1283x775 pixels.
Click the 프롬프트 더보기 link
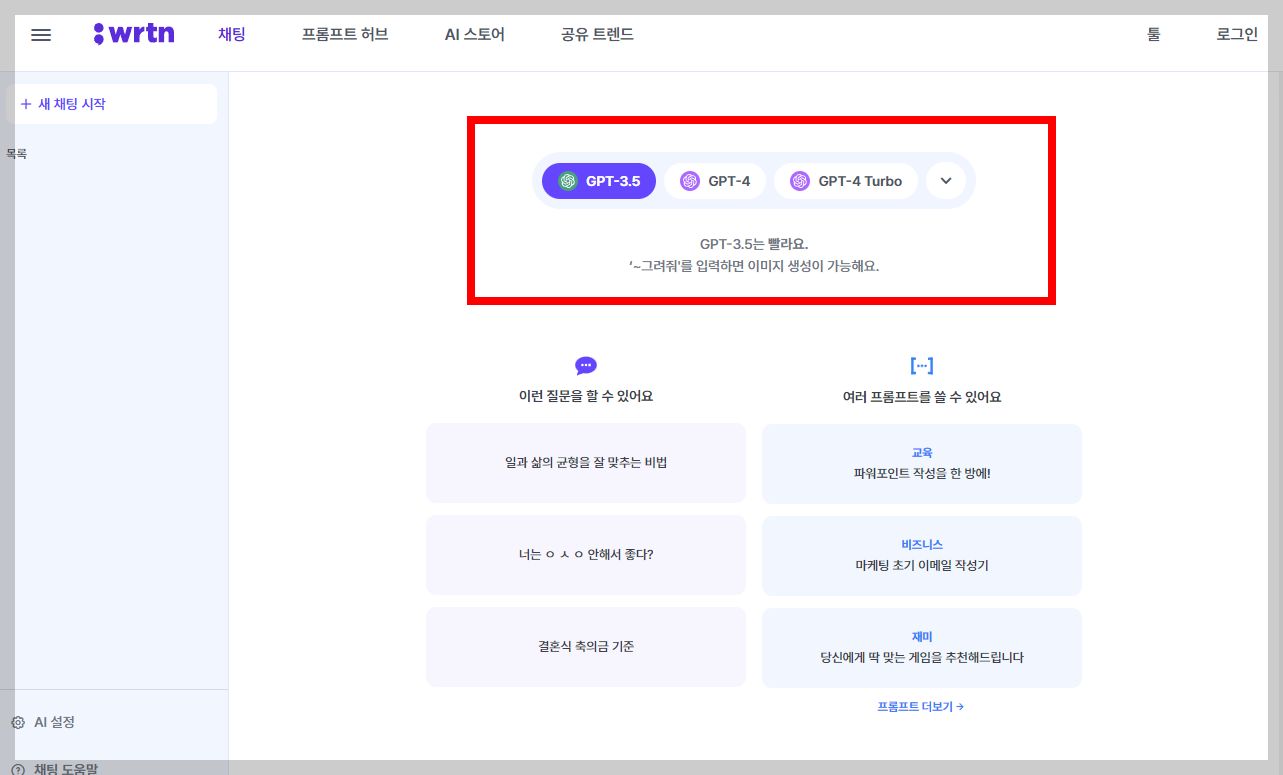point(921,706)
